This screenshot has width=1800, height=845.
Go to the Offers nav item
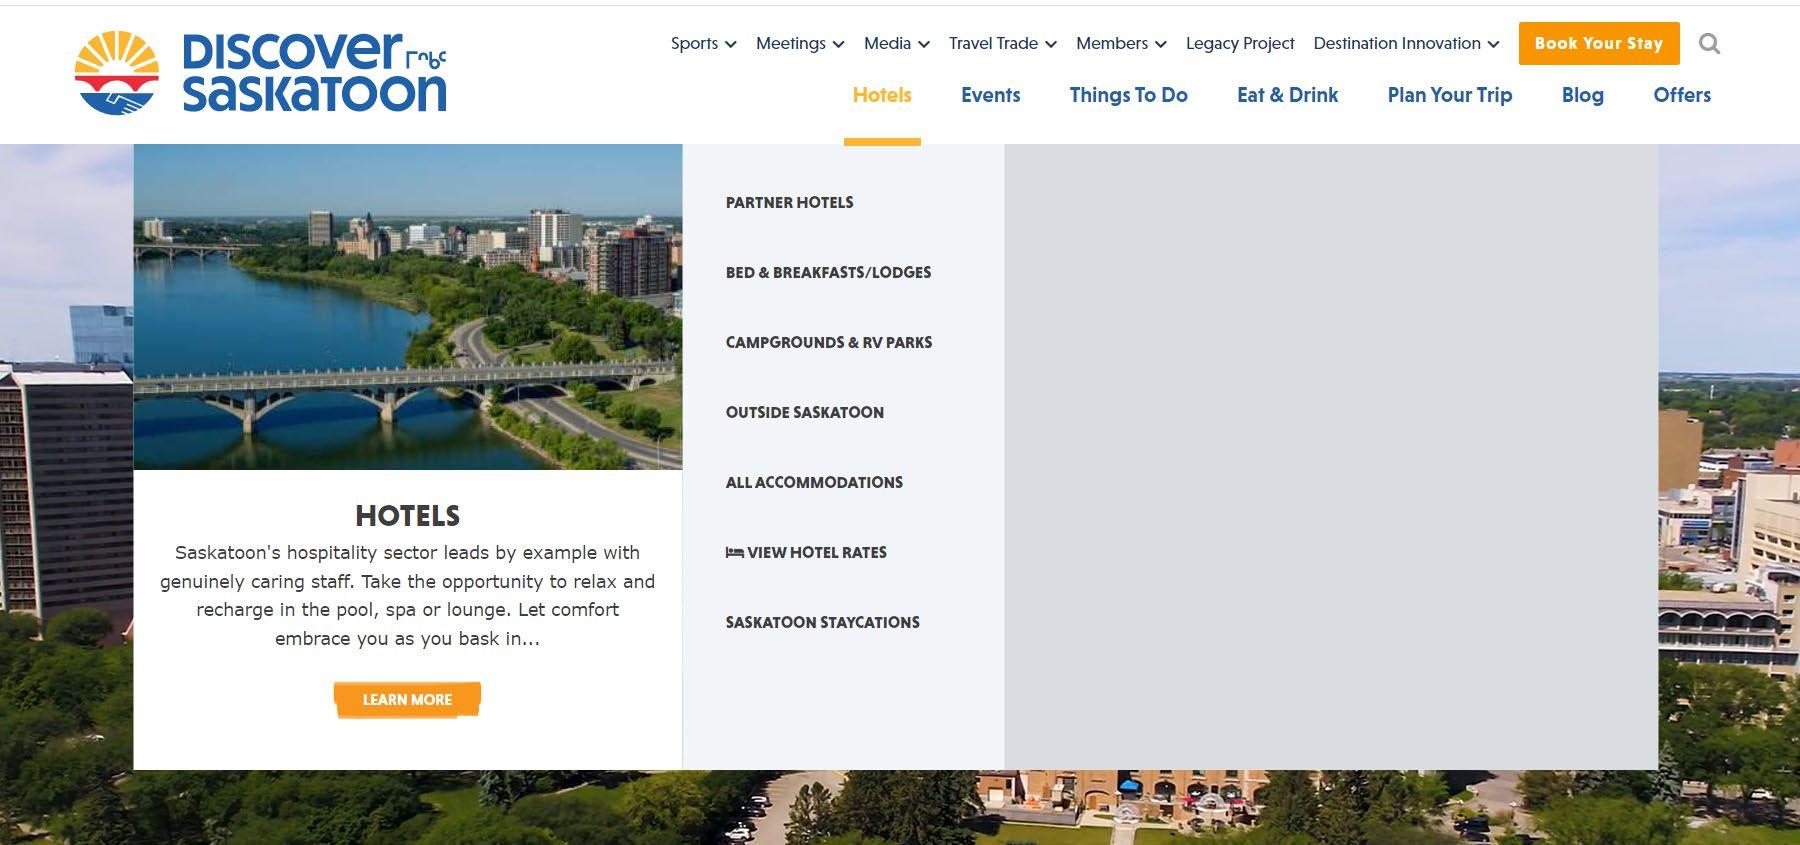pos(1682,95)
